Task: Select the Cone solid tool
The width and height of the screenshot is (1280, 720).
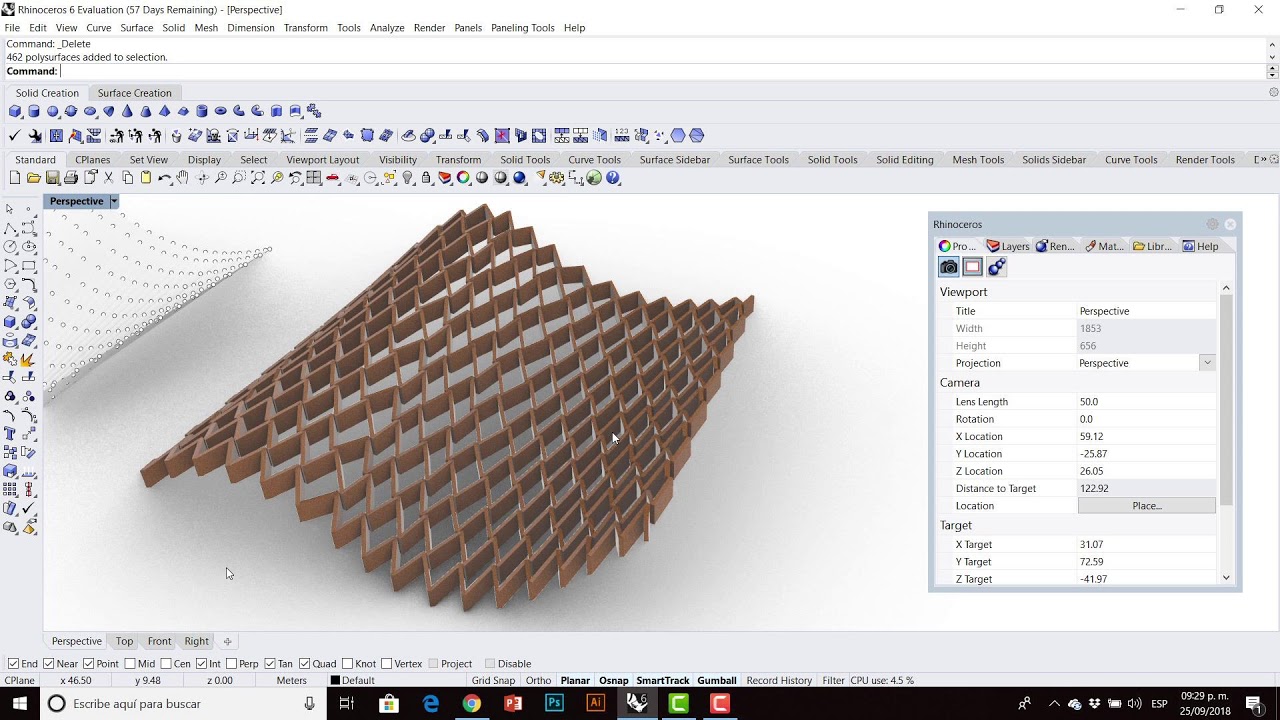Action: (127, 111)
